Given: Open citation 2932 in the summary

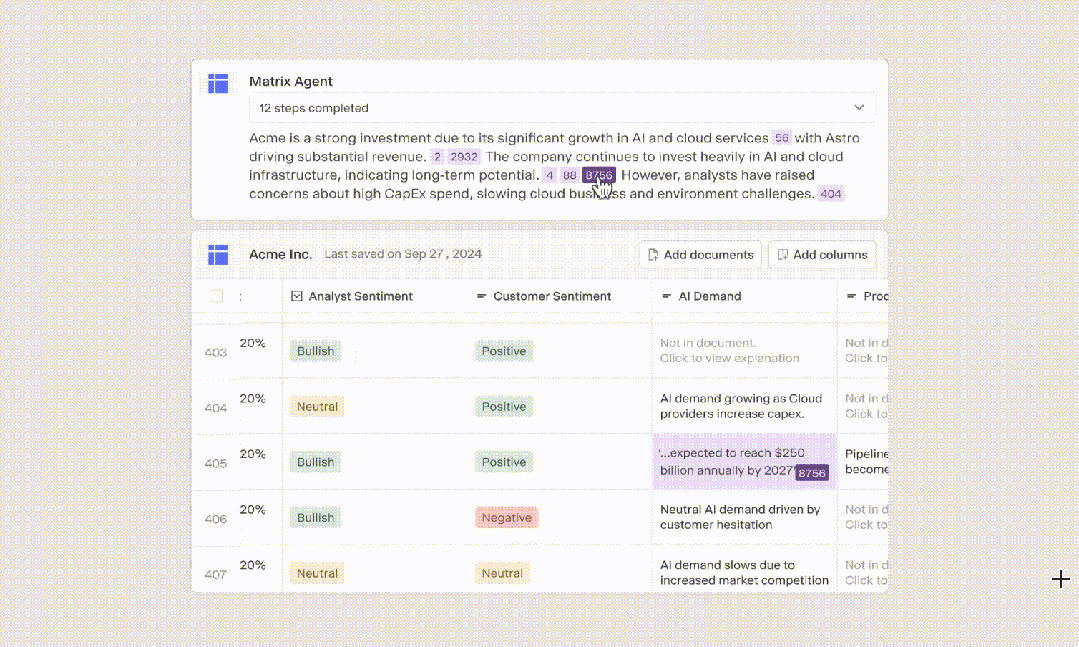Looking at the screenshot, I should [x=464, y=157].
